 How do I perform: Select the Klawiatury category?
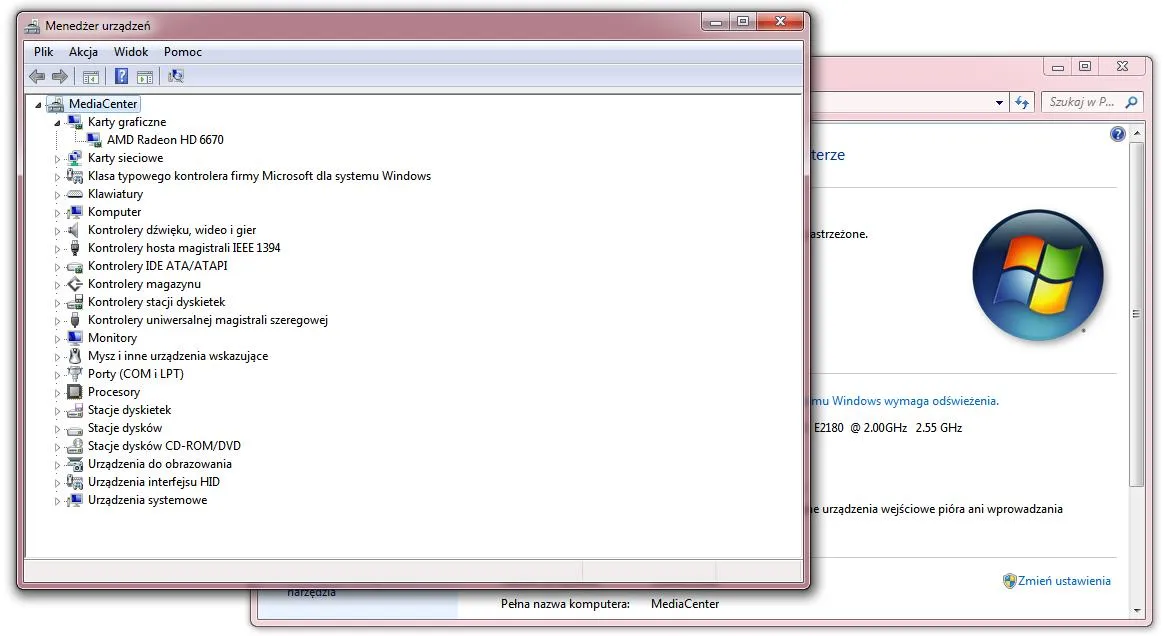[x=115, y=194]
